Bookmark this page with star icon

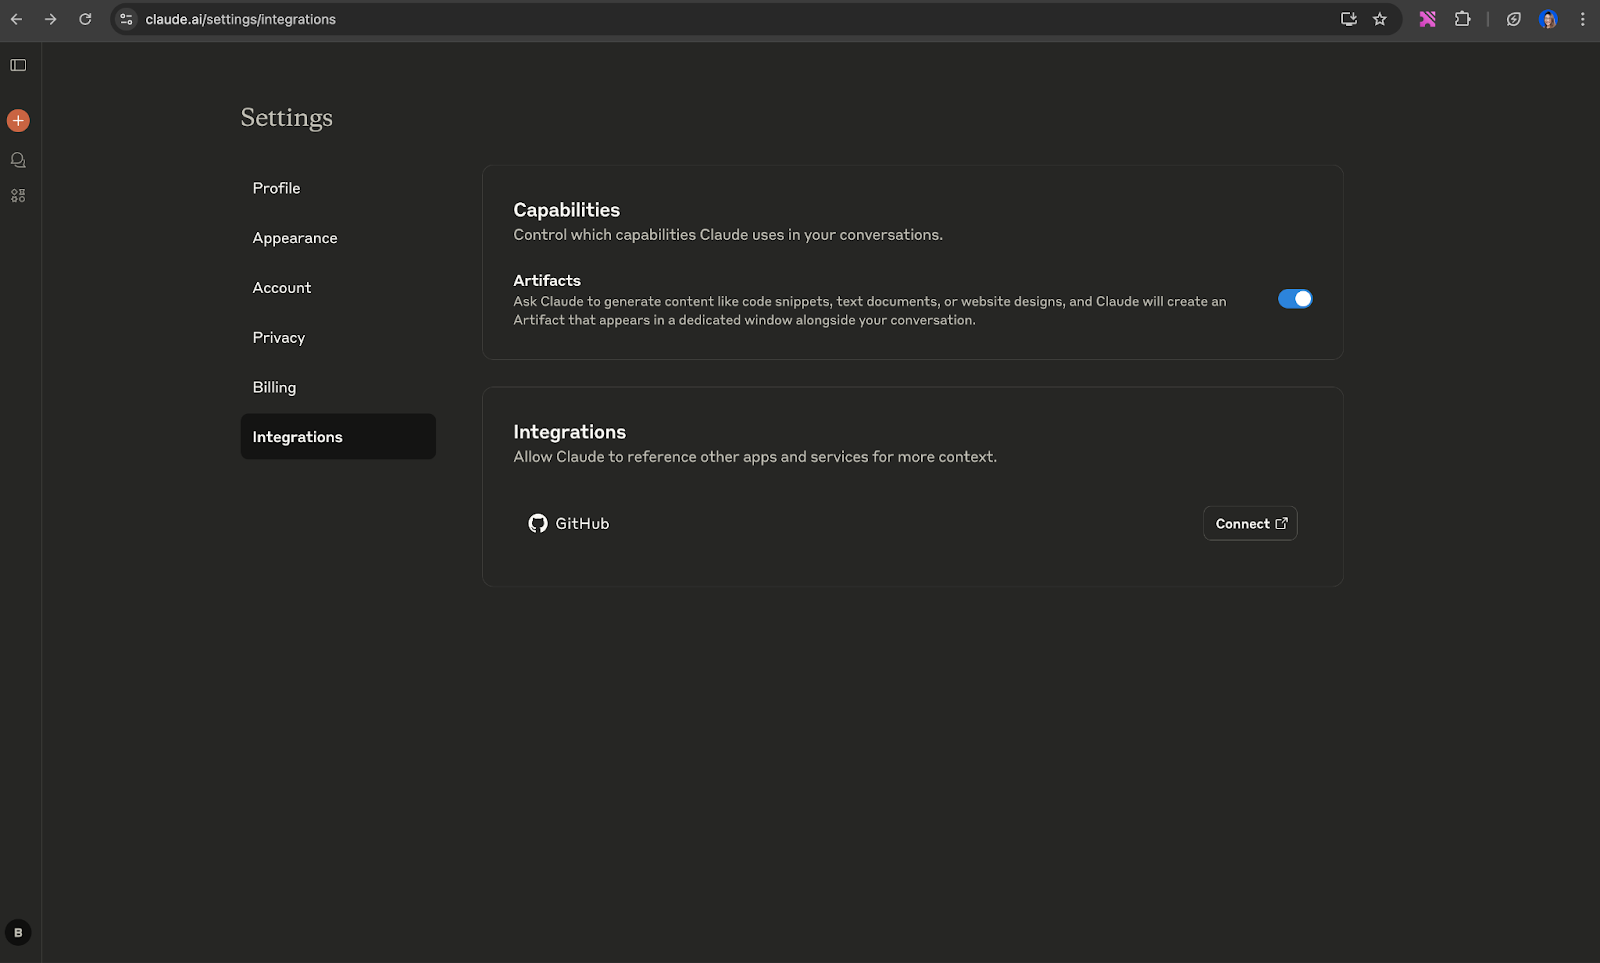[1380, 19]
